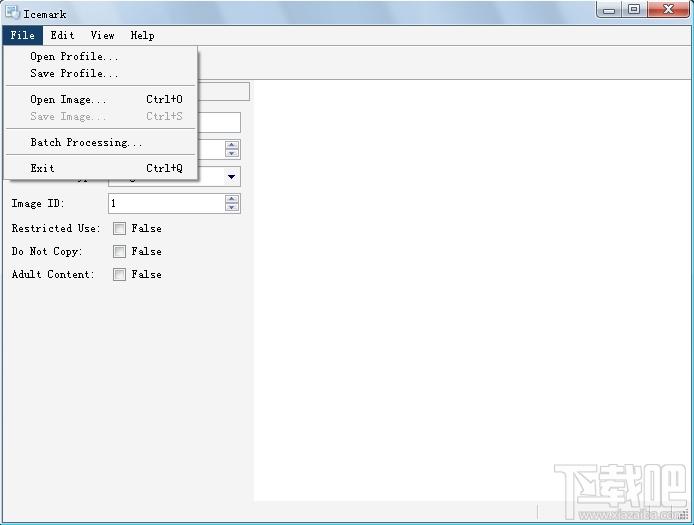This screenshot has height=525, width=694.
Task: Click Exit in the File menu
Action: 101,168
